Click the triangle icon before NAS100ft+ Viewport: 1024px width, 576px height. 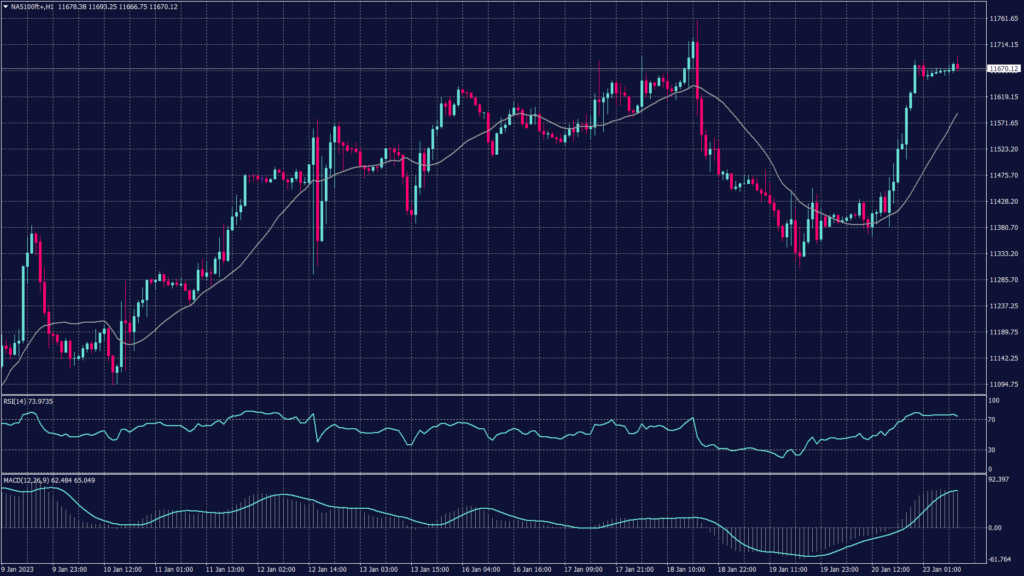click(5, 6)
